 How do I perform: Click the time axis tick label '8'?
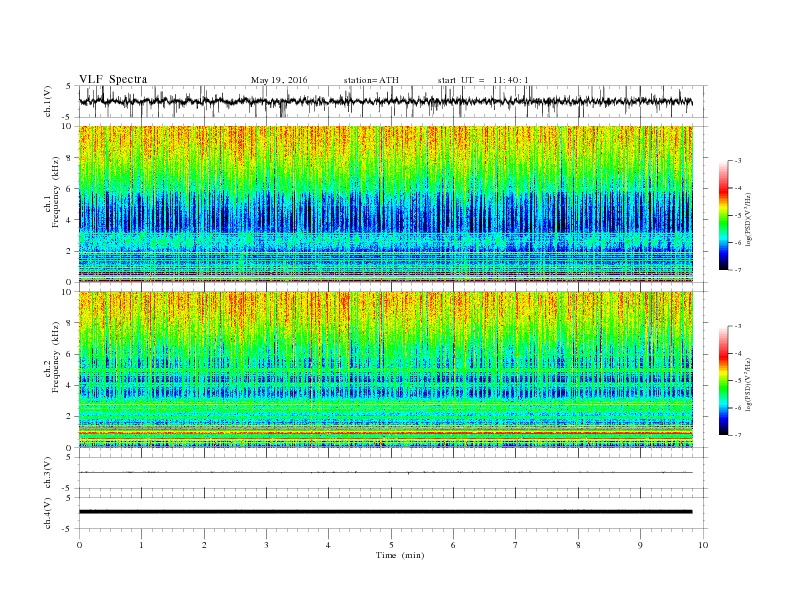click(578, 545)
